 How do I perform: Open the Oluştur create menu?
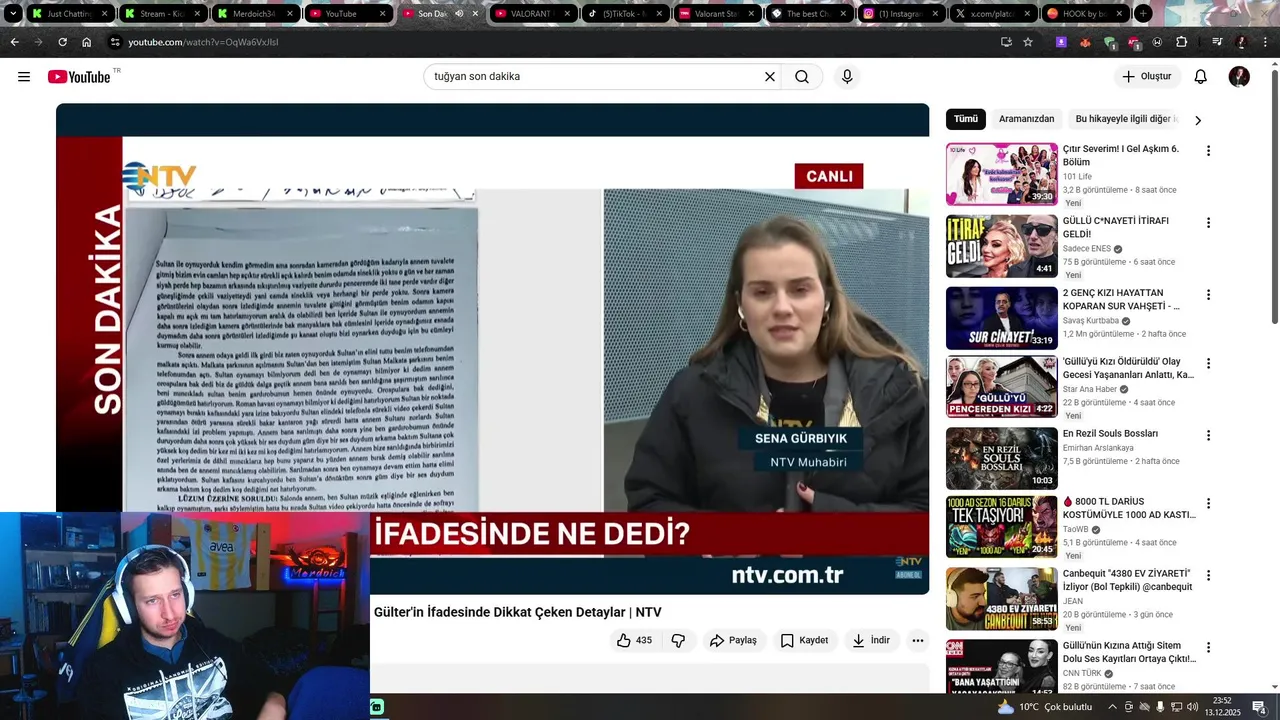tap(1146, 77)
